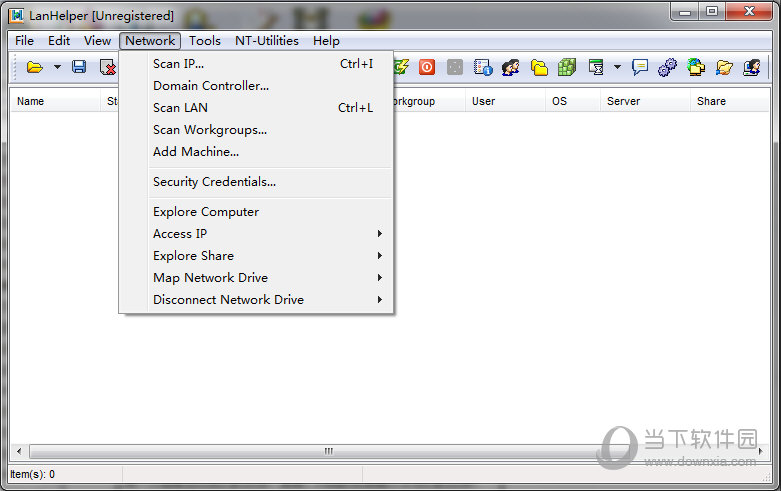
Task: Click the gray square toolbar icon
Action: tap(455, 67)
